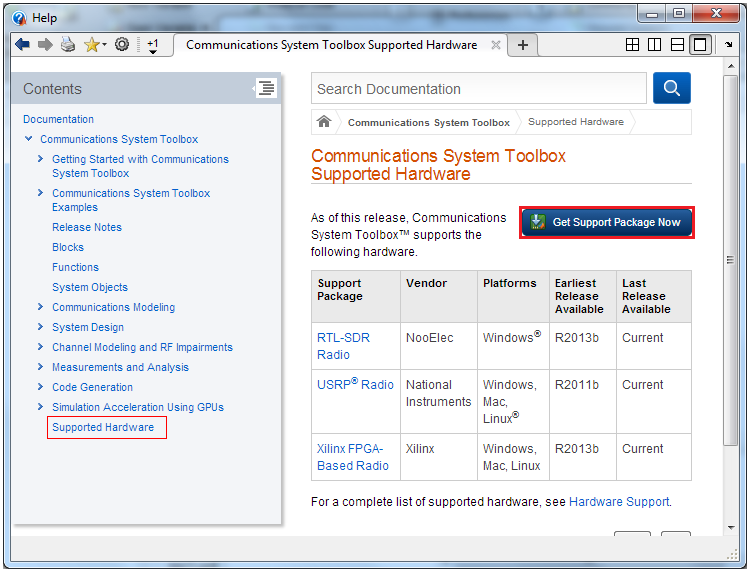
Task: Open the Functions link
Action: pos(76,267)
